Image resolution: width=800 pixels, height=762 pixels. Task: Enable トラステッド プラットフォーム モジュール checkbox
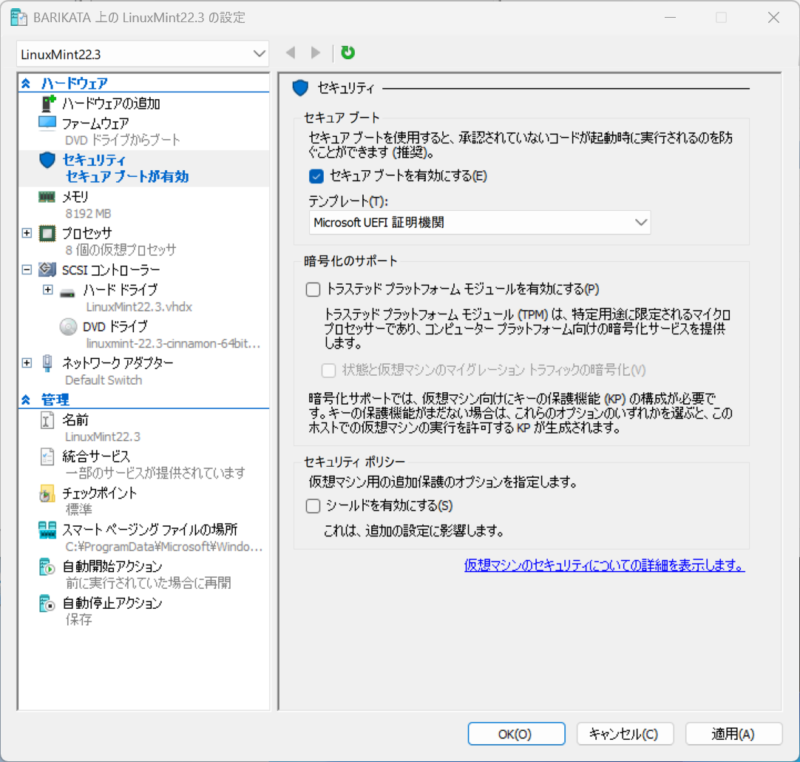pyautogui.click(x=313, y=290)
